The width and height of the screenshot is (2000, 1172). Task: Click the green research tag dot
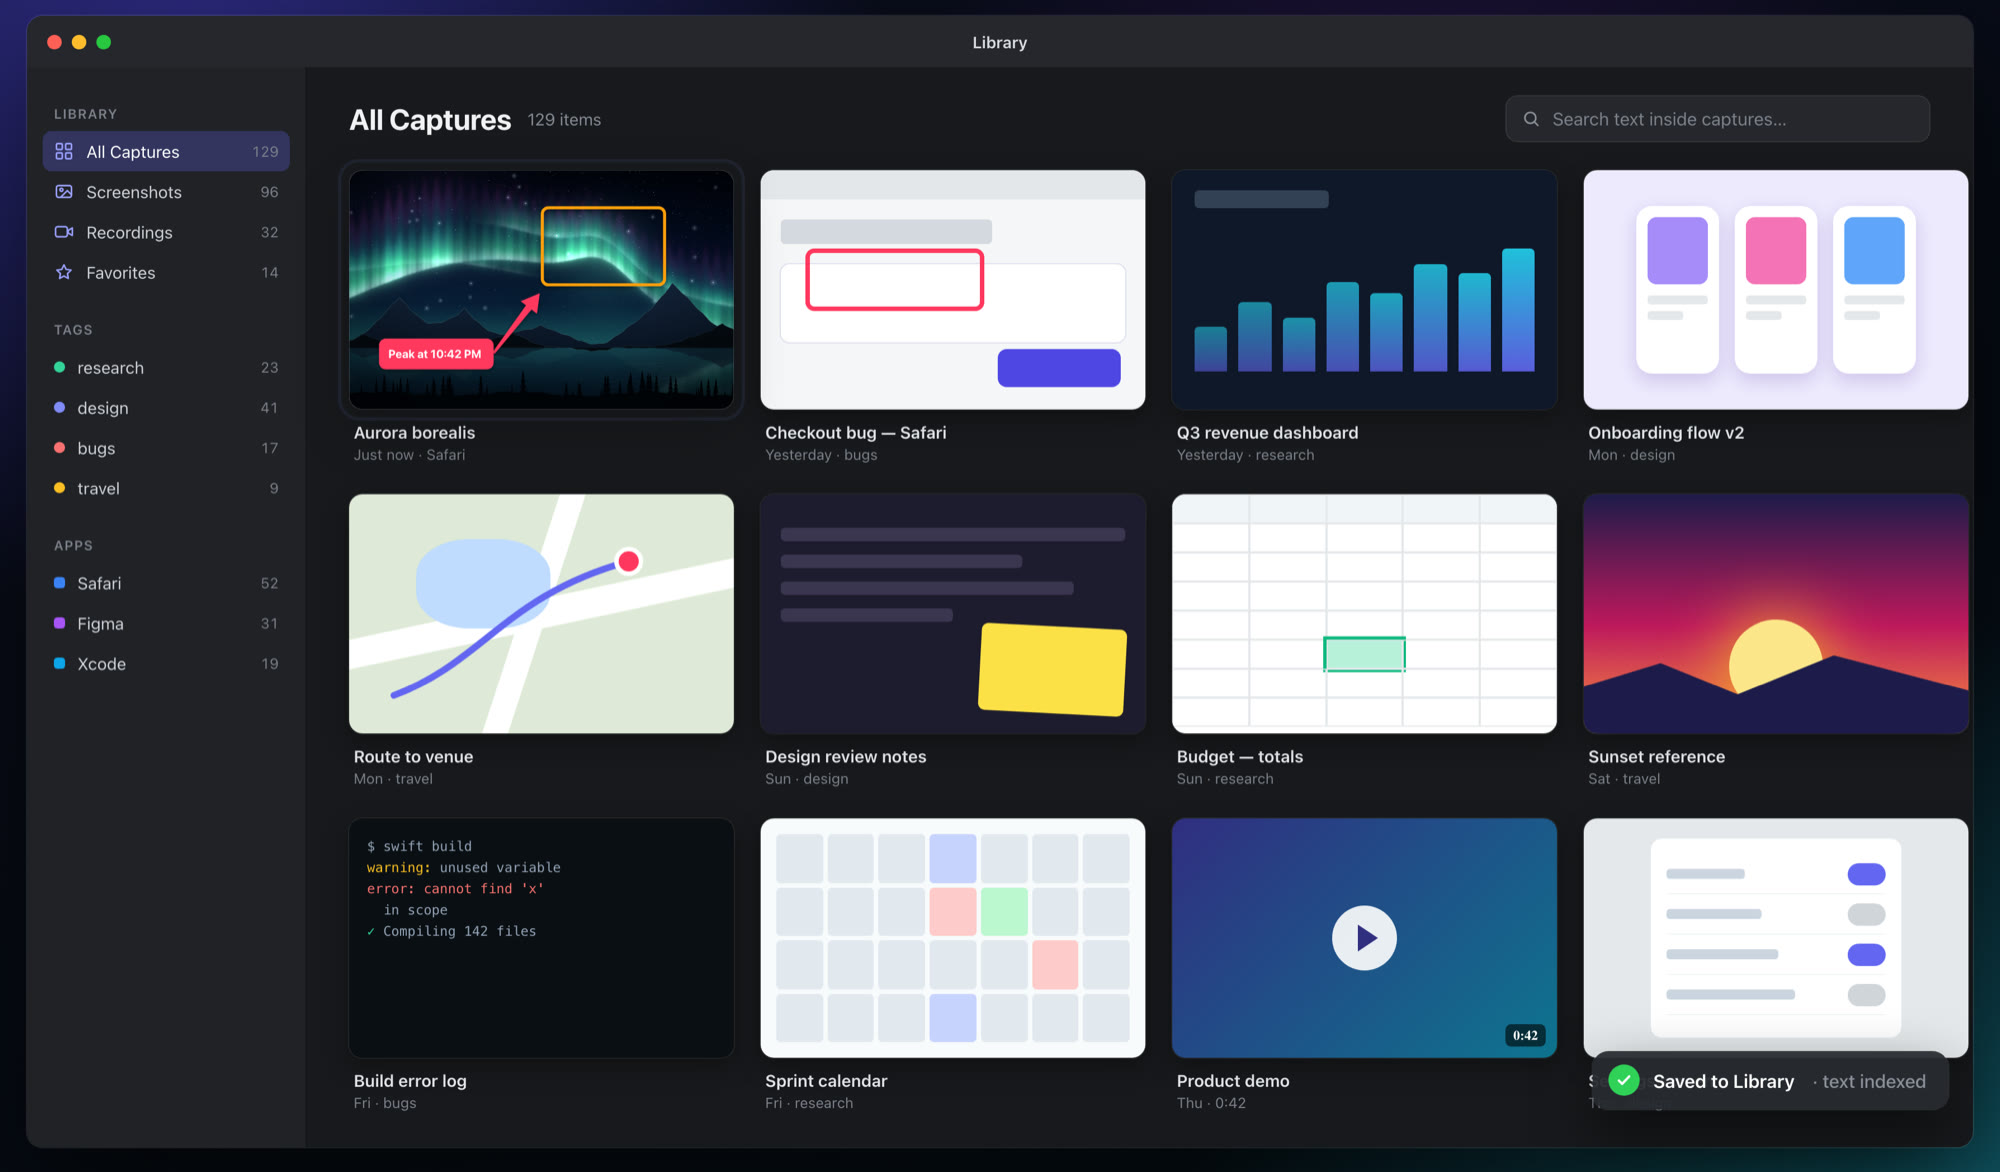pos(59,367)
